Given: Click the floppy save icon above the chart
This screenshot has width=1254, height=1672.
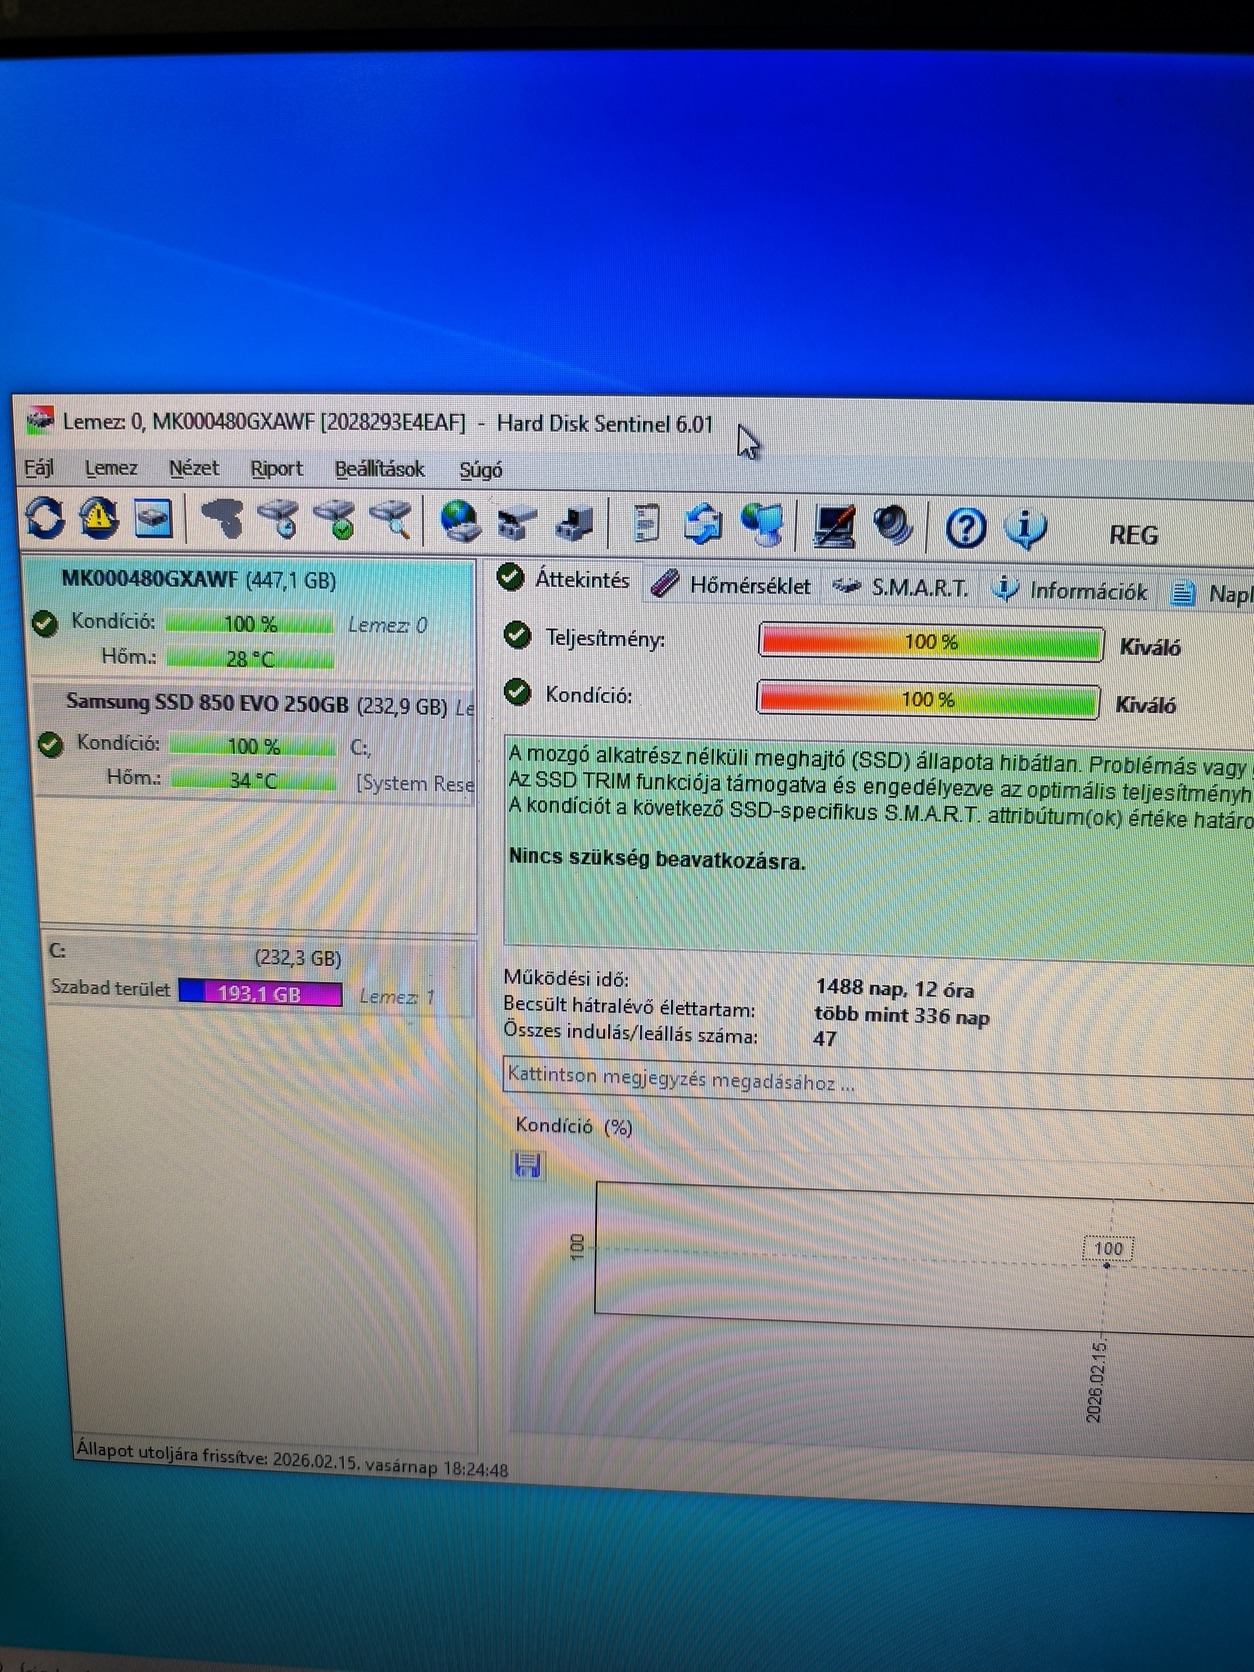Looking at the screenshot, I should tap(527, 1165).
